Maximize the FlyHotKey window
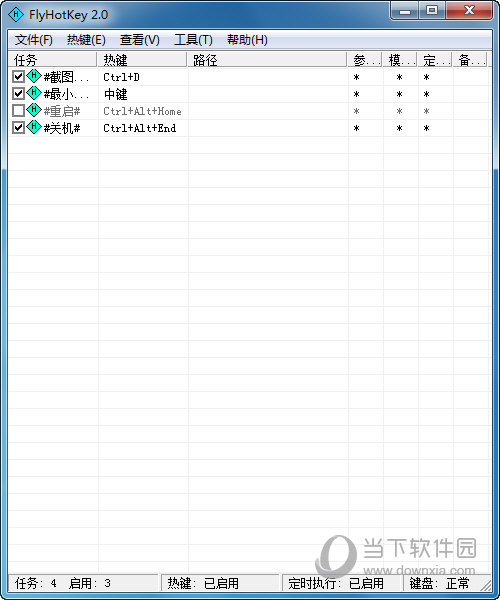 pos(432,11)
